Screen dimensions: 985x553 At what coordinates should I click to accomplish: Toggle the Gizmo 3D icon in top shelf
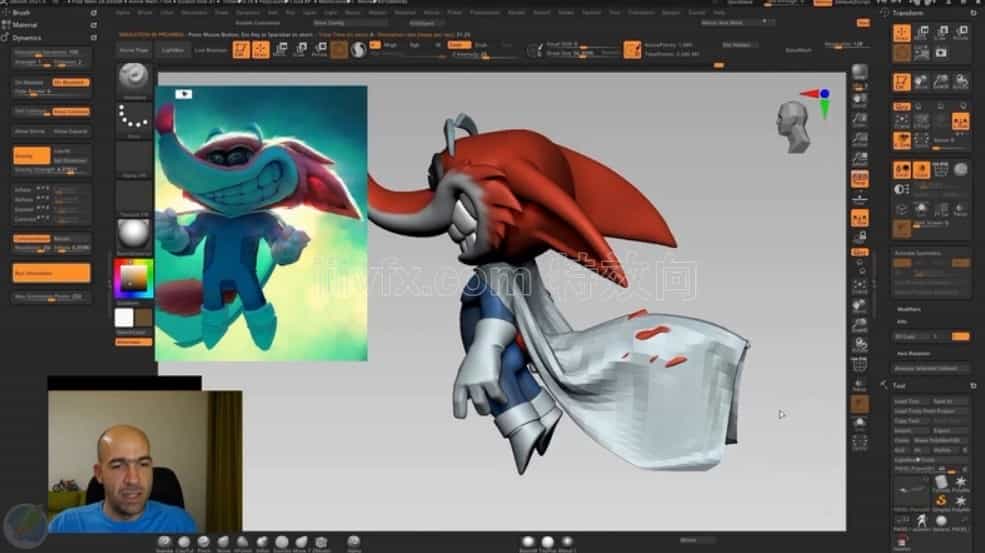tap(339, 50)
